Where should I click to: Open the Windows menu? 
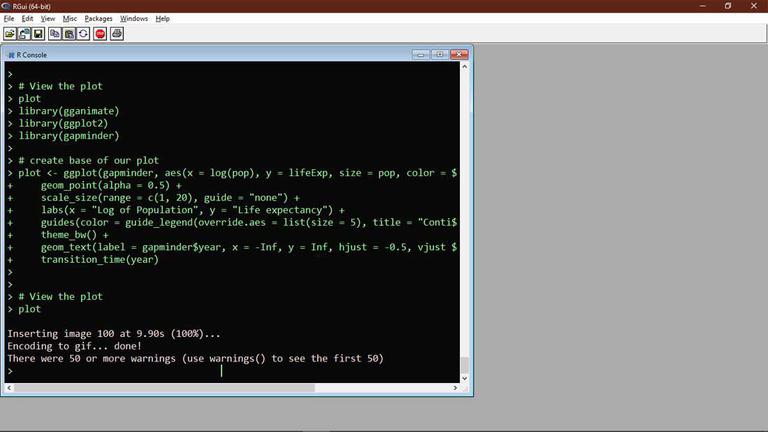point(134,19)
